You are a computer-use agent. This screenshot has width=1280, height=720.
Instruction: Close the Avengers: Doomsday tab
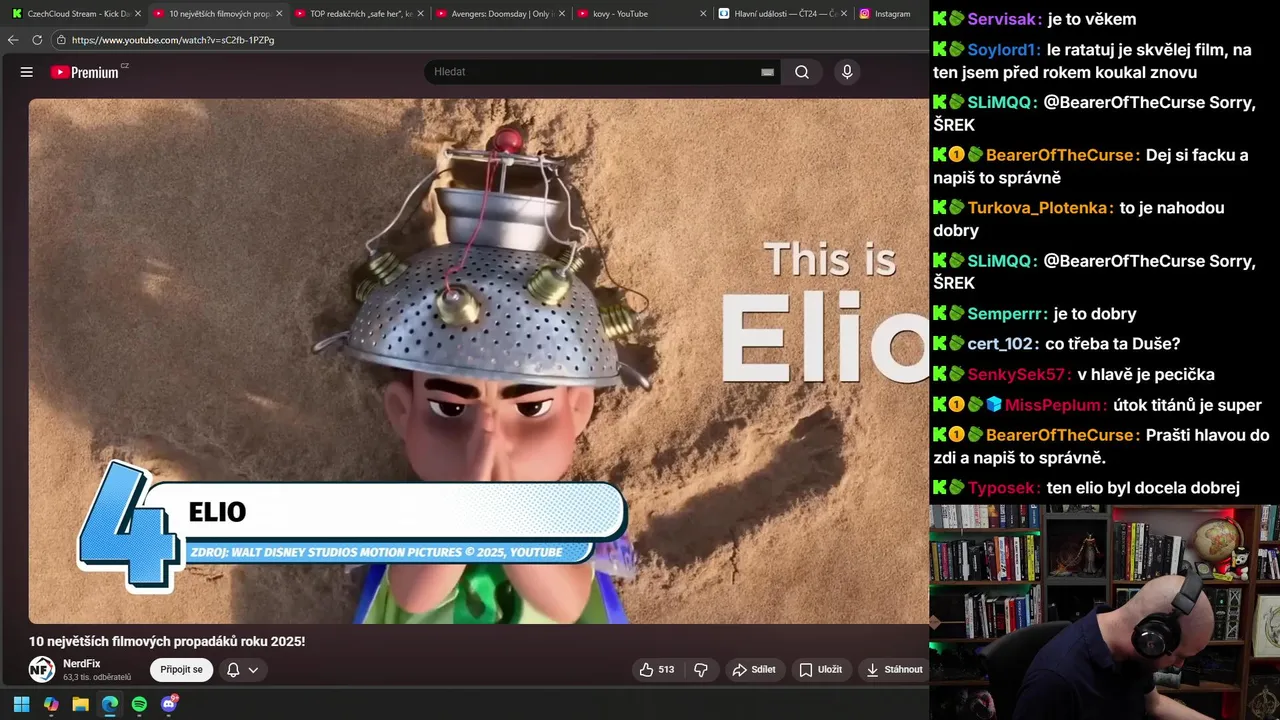click(x=562, y=14)
